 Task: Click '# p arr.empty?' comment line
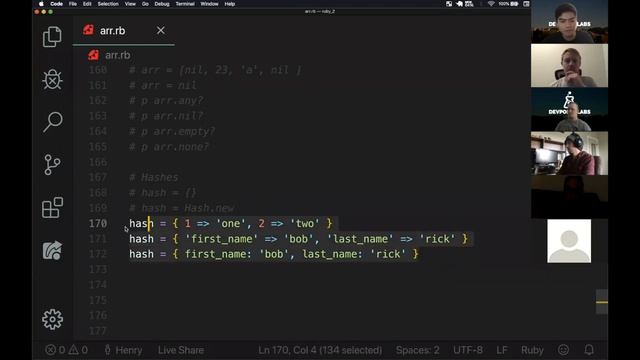tap(172, 131)
